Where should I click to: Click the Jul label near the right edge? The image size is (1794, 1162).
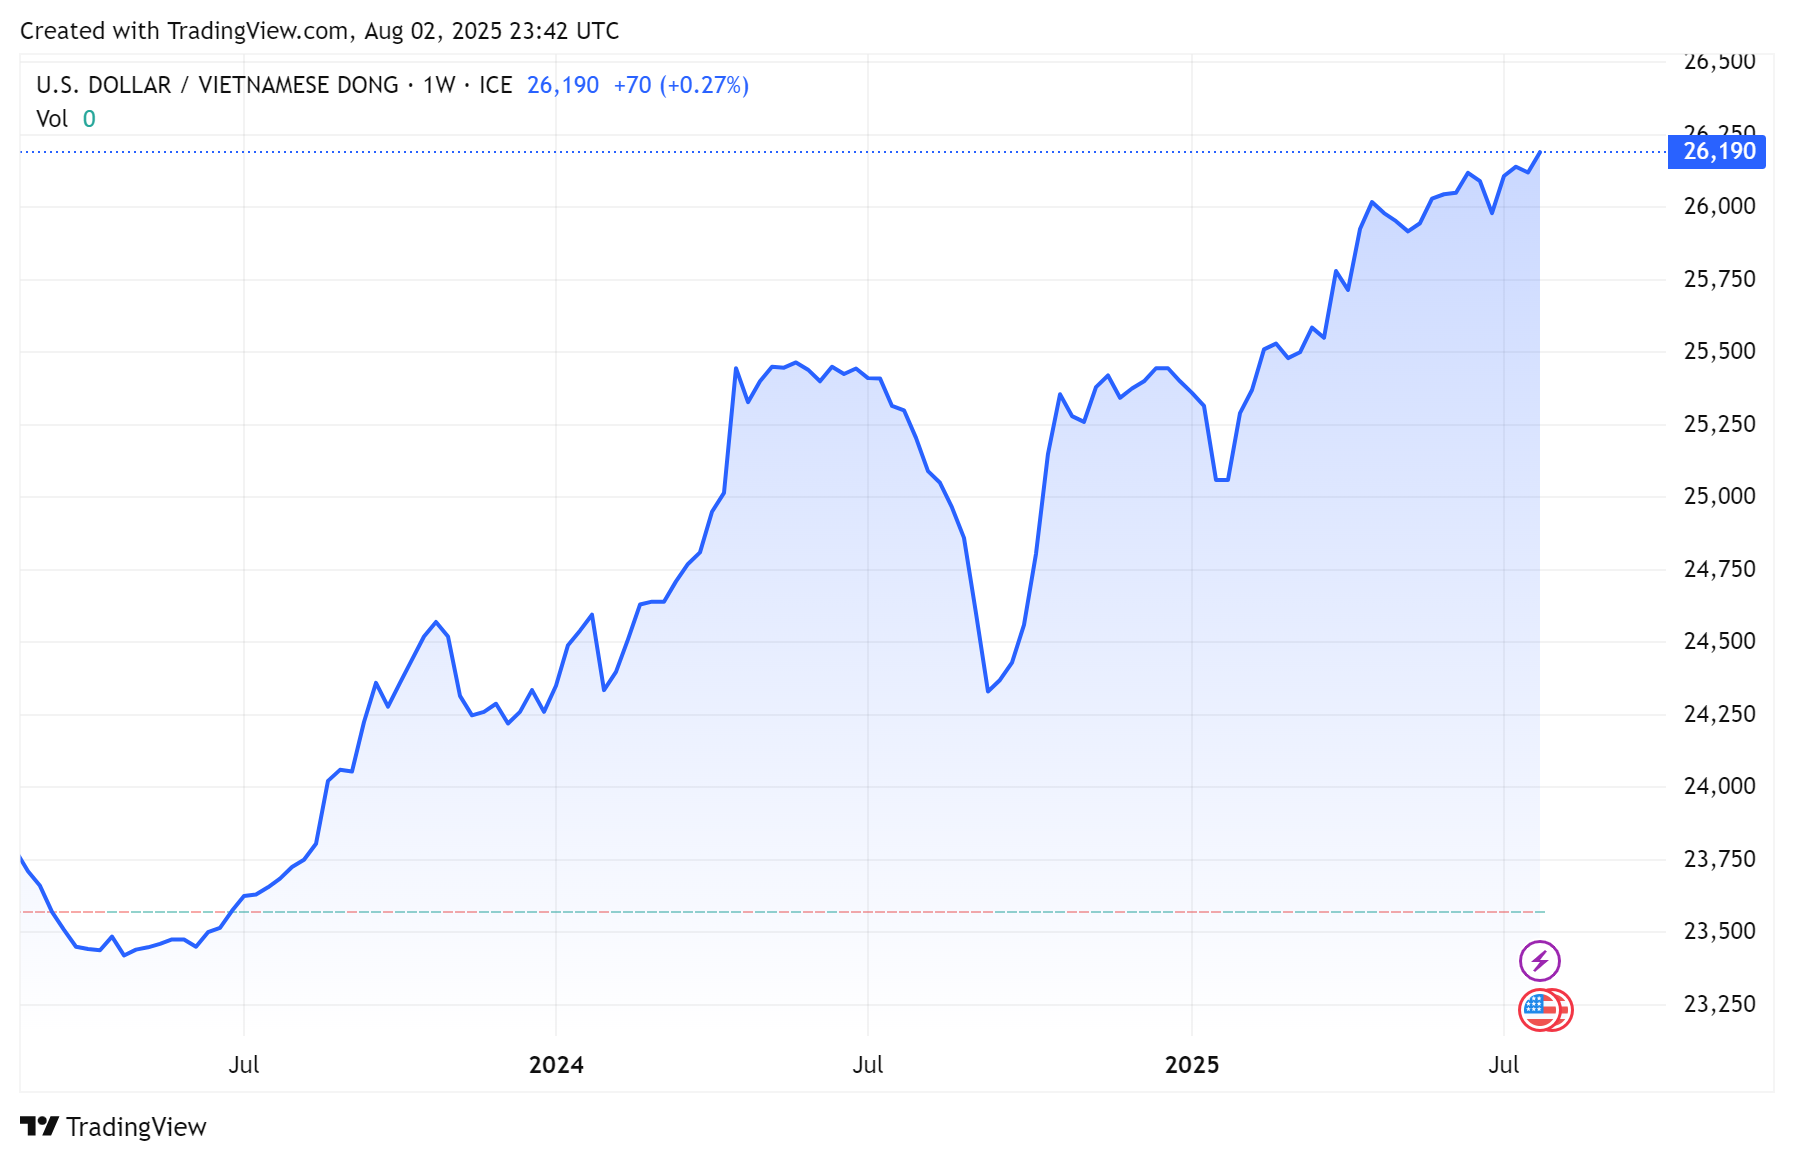pos(1504,1065)
